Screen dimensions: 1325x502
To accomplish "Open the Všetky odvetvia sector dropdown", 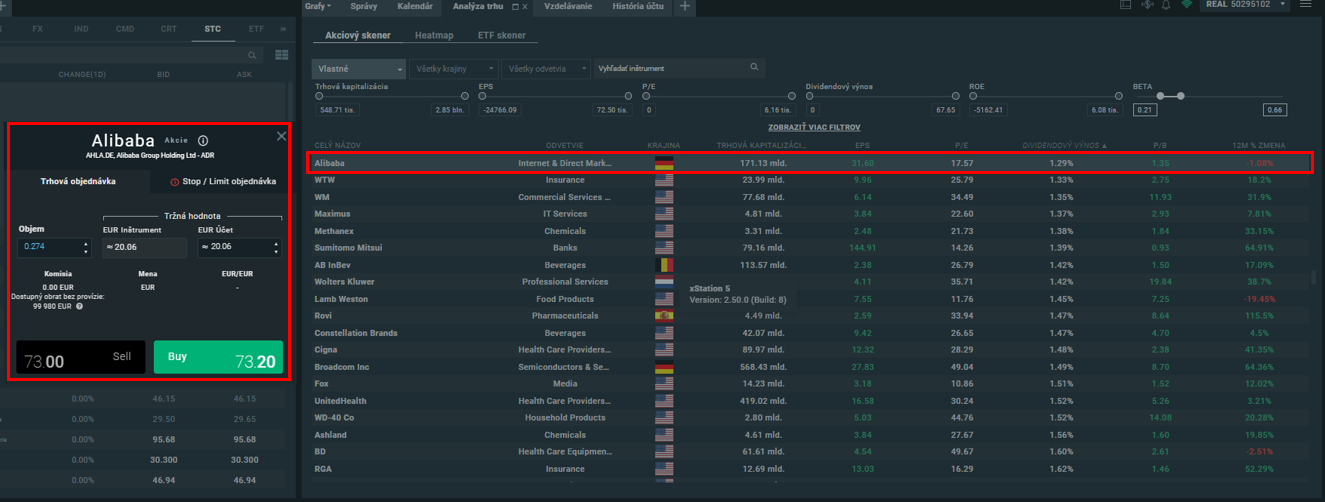I will click(547, 69).
